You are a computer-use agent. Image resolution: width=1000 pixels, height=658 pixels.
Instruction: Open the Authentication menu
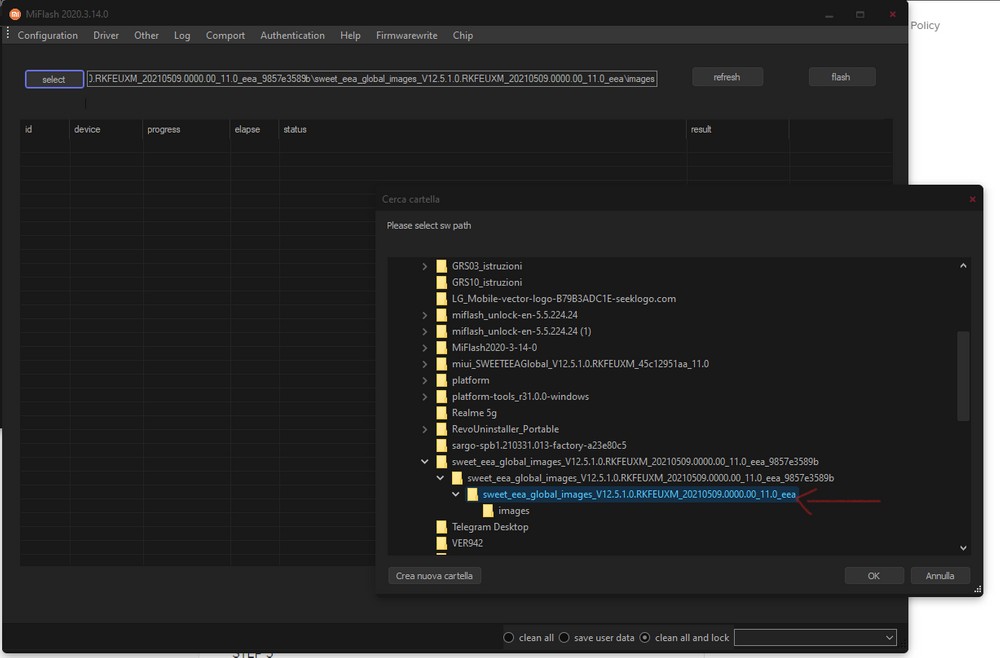(x=292, y=35)
